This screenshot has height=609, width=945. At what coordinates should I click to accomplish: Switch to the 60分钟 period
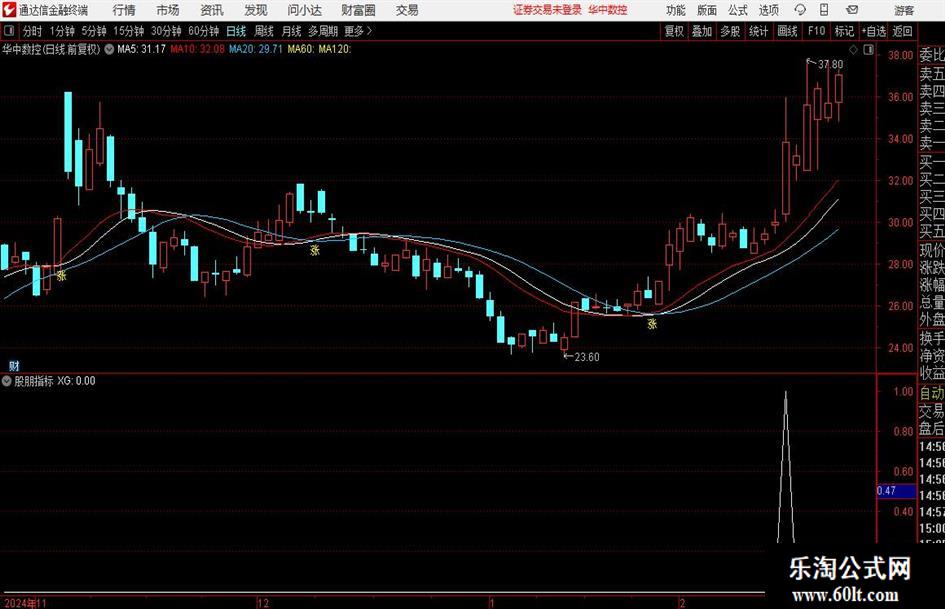203,31
